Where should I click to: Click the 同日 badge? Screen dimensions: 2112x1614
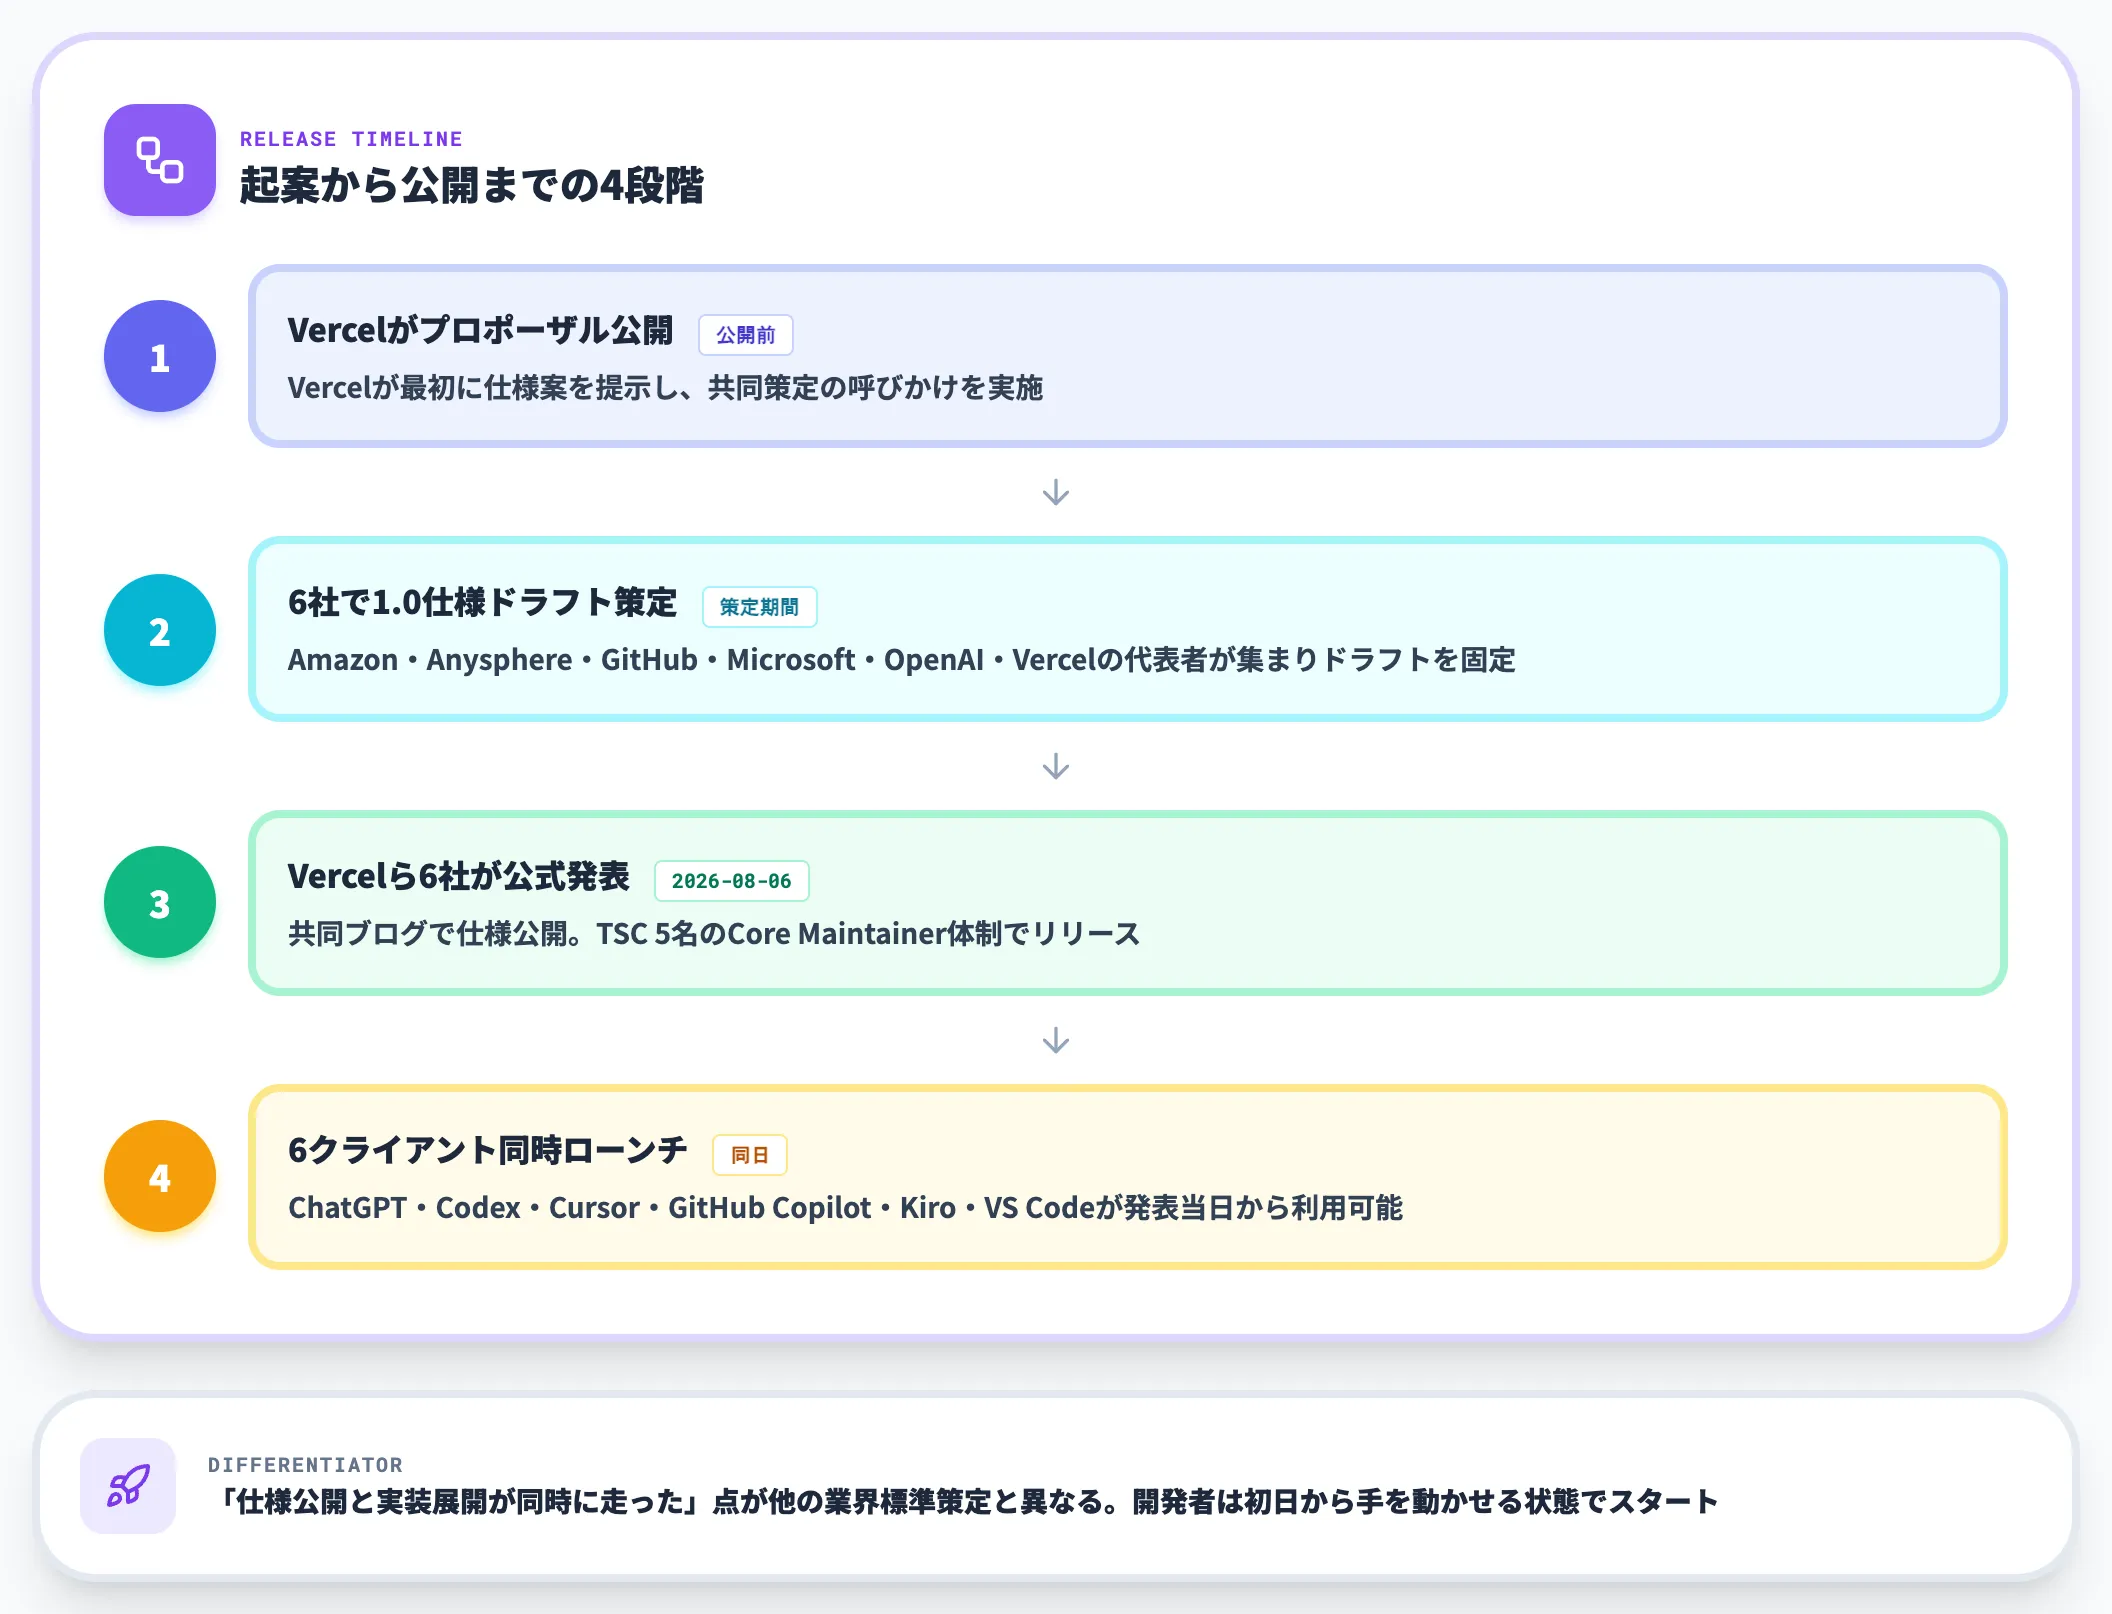click(x=750, y=1155)
